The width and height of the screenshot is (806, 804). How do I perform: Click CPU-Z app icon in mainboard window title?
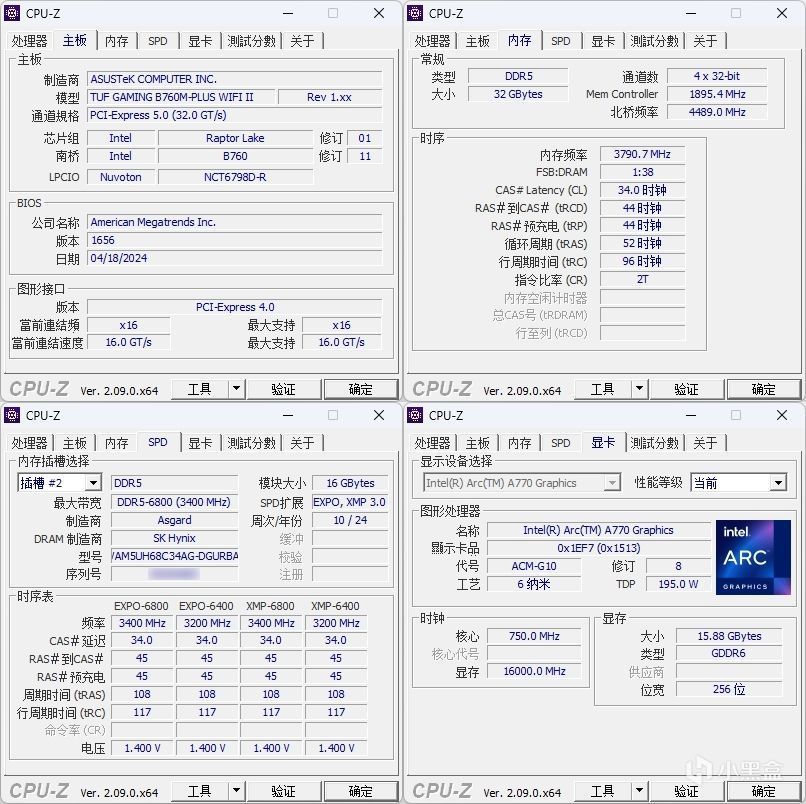pyautogui.click(x=12, y=13)
